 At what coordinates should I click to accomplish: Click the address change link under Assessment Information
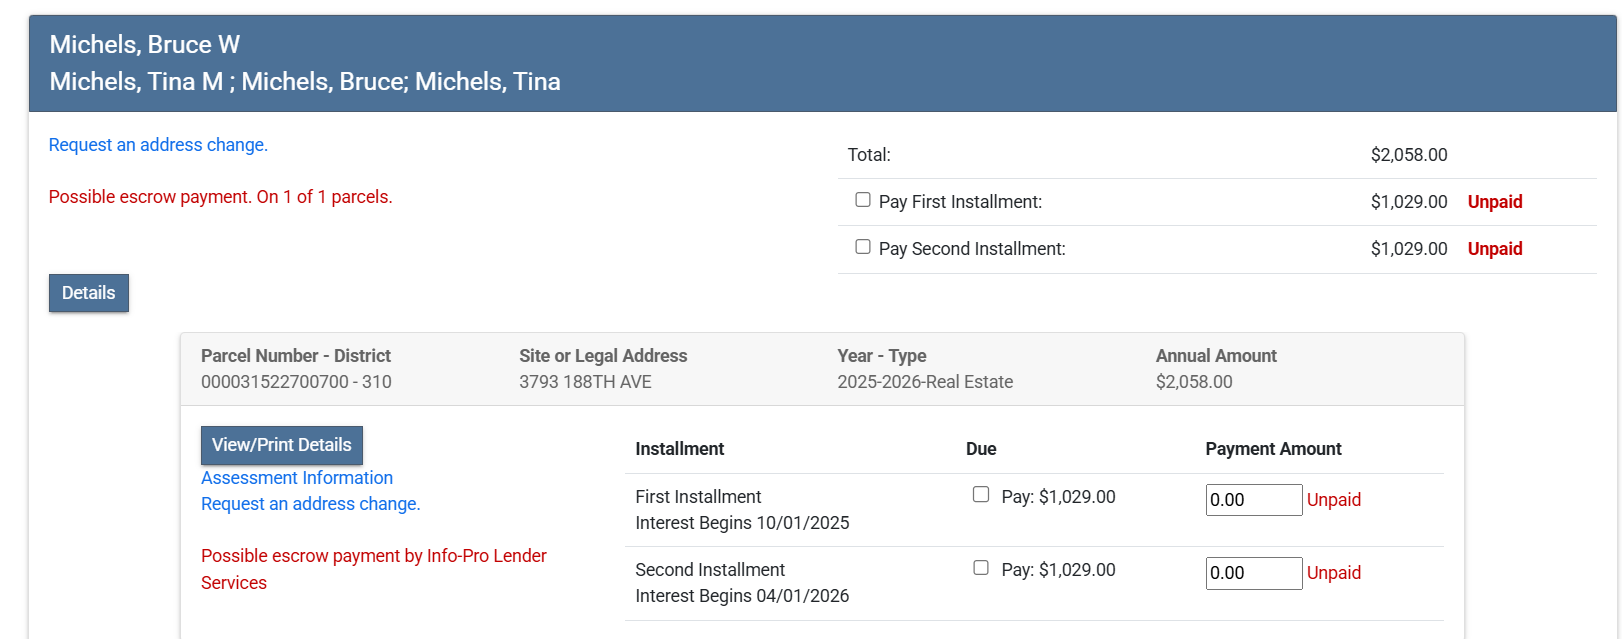pyautogui.click(x=310, y=504)
